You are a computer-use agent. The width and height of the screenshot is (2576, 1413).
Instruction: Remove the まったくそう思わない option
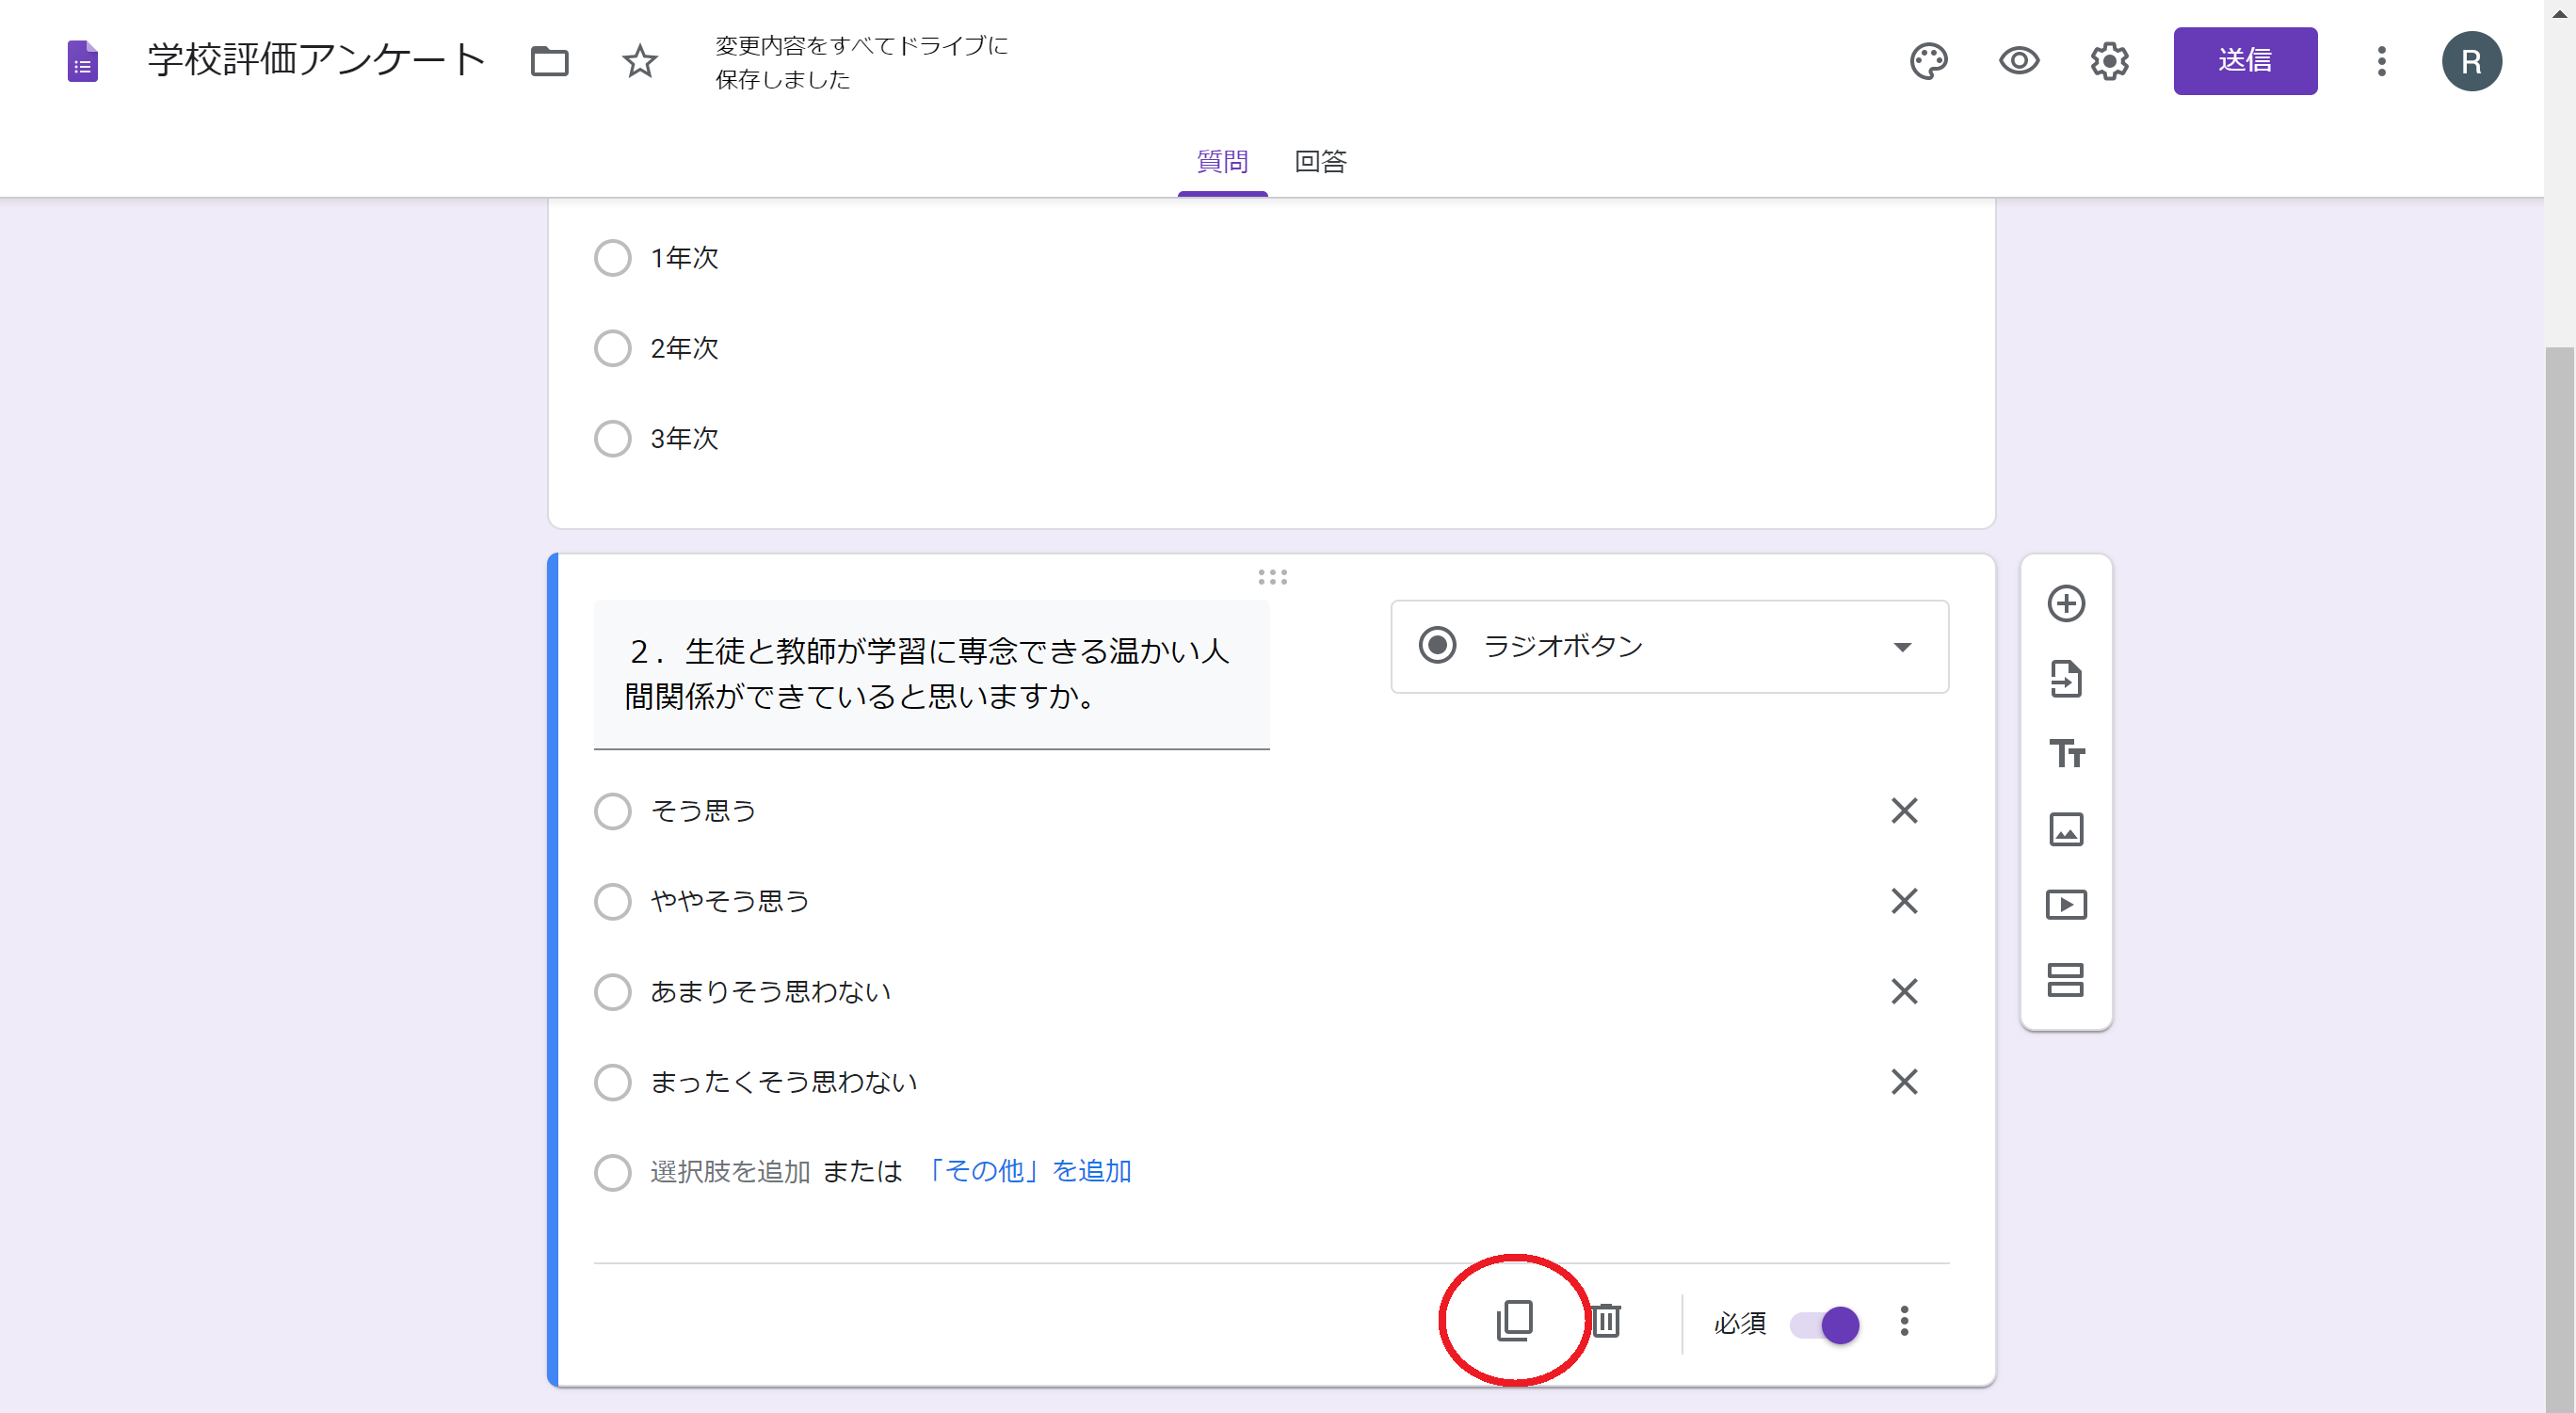point(1904,1082)
